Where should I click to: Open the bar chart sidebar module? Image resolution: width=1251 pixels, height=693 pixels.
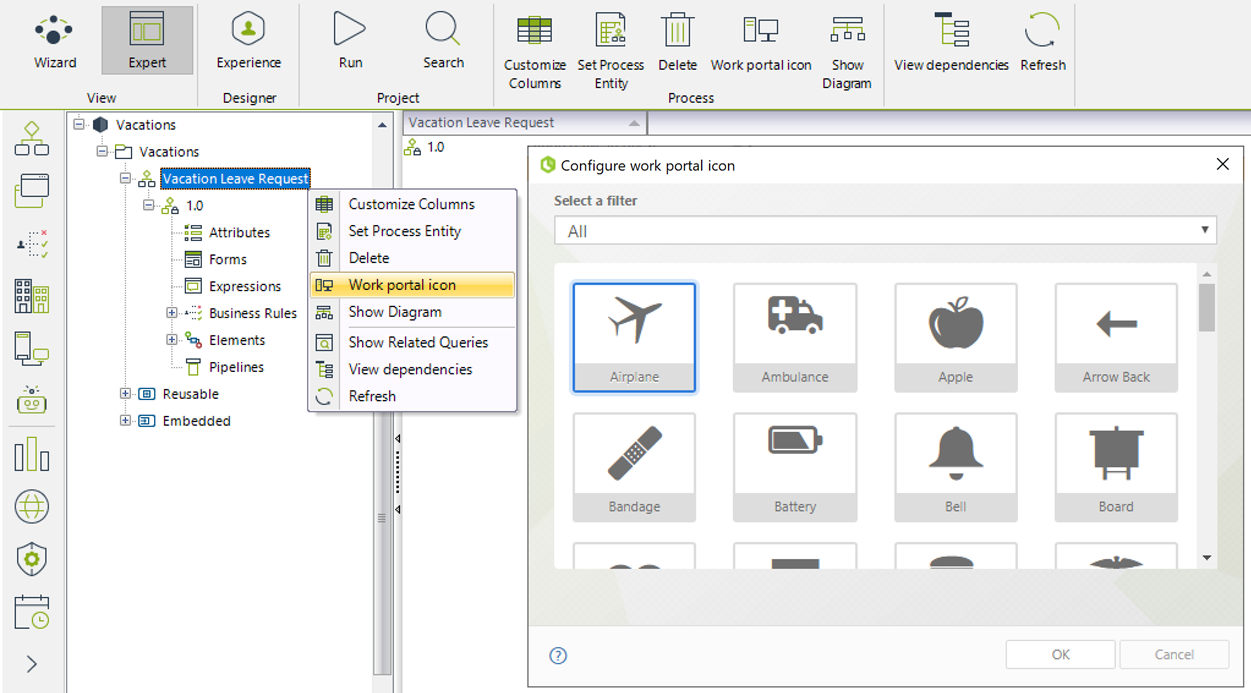[x=32, y=453]
